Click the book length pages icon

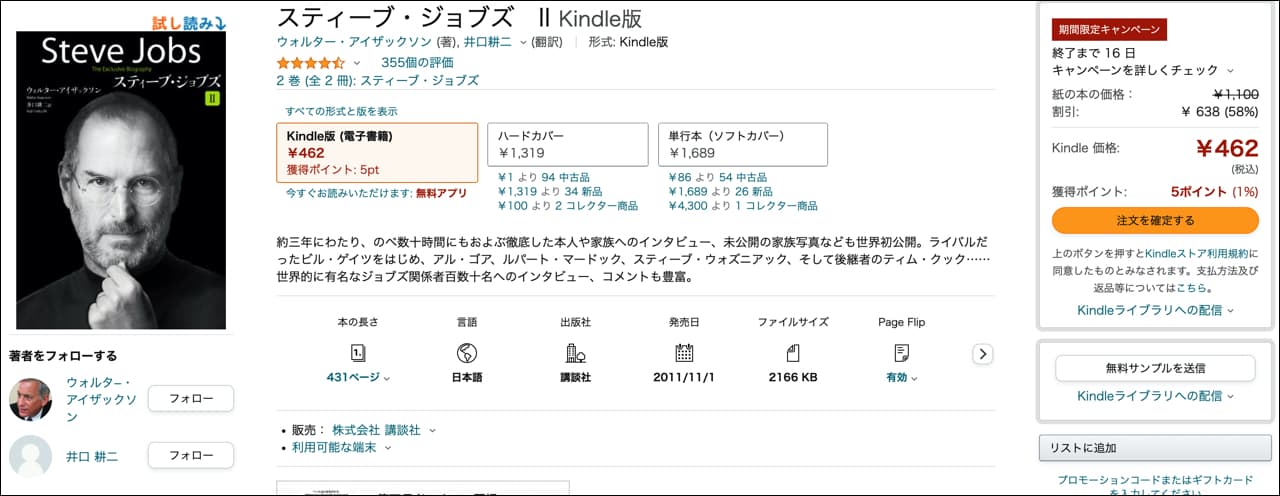pos(359,352)
